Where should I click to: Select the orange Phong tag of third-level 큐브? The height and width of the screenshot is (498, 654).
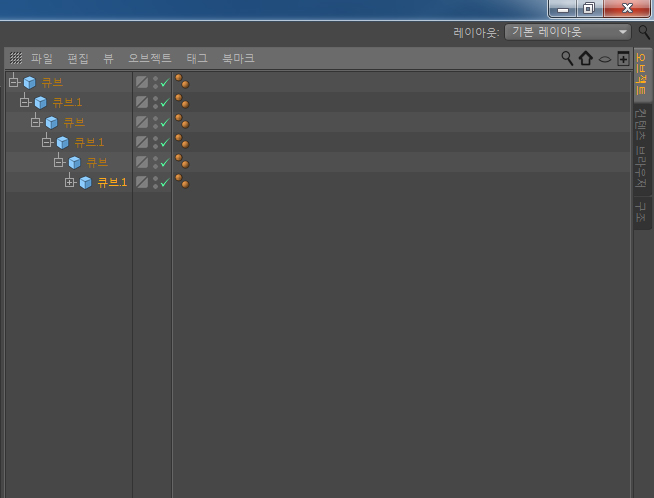pyautogui.click(x=182, y=121)
